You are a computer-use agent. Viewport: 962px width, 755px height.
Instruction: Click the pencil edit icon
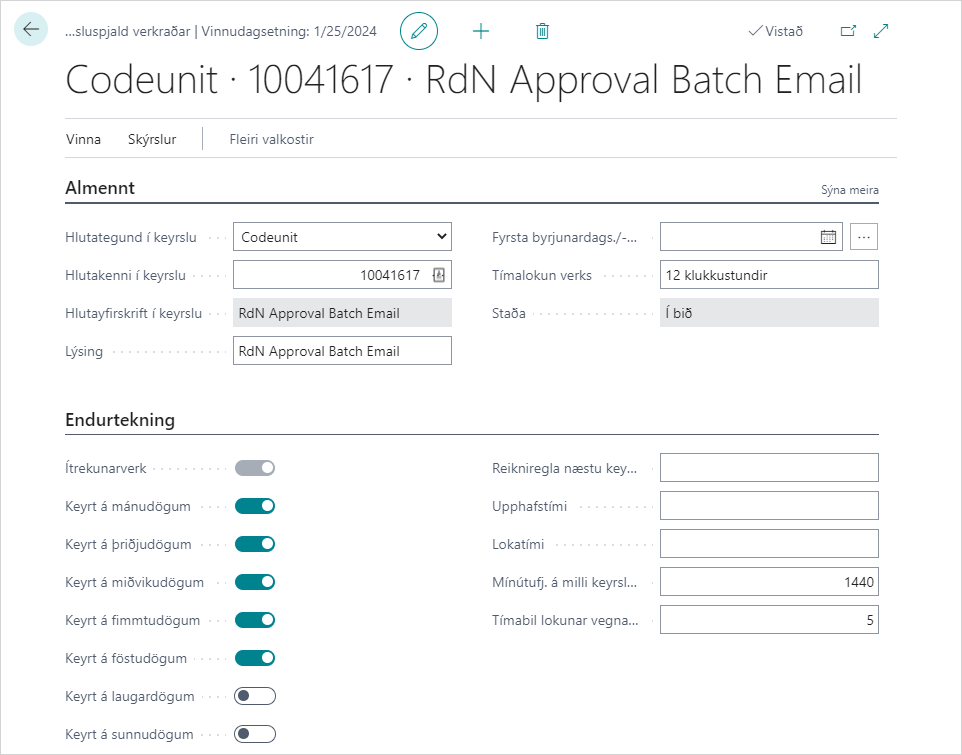pyautogui.click(x=419, y=31)
